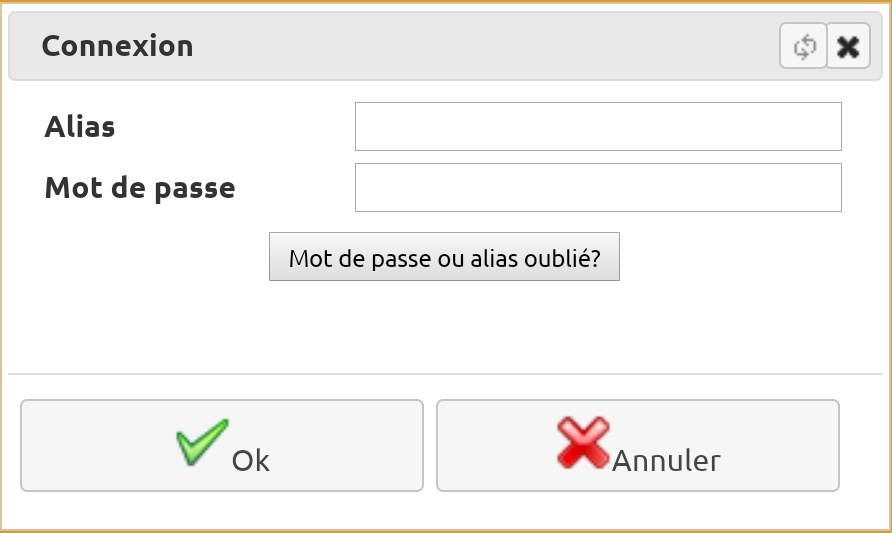Click the Connexion dialog title text
The height and width of the screenshot is (533, 892).
pos(117,46)
